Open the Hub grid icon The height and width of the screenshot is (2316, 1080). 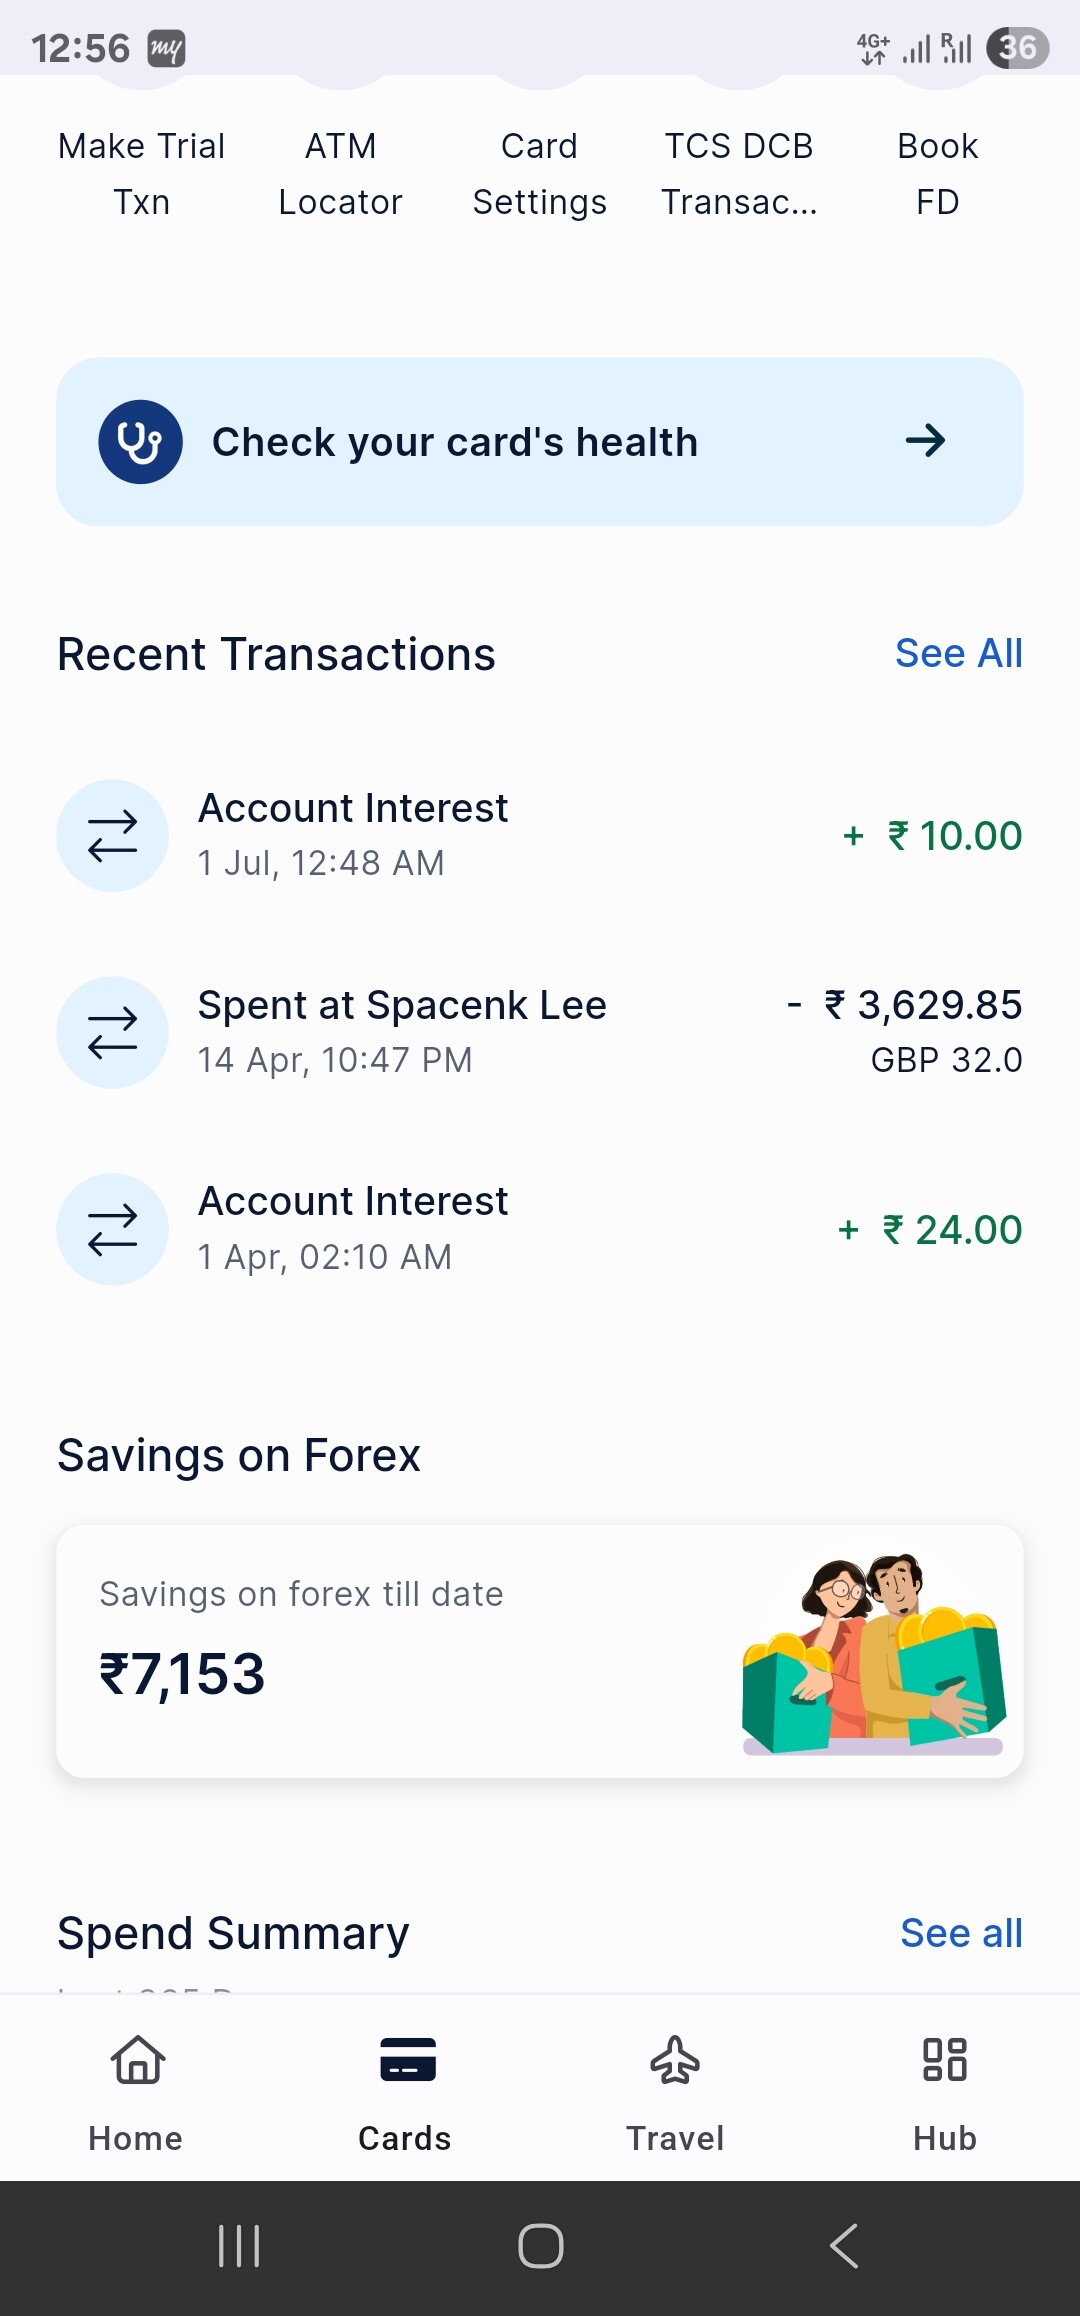pyautogui.click(x=944, y=2062)
